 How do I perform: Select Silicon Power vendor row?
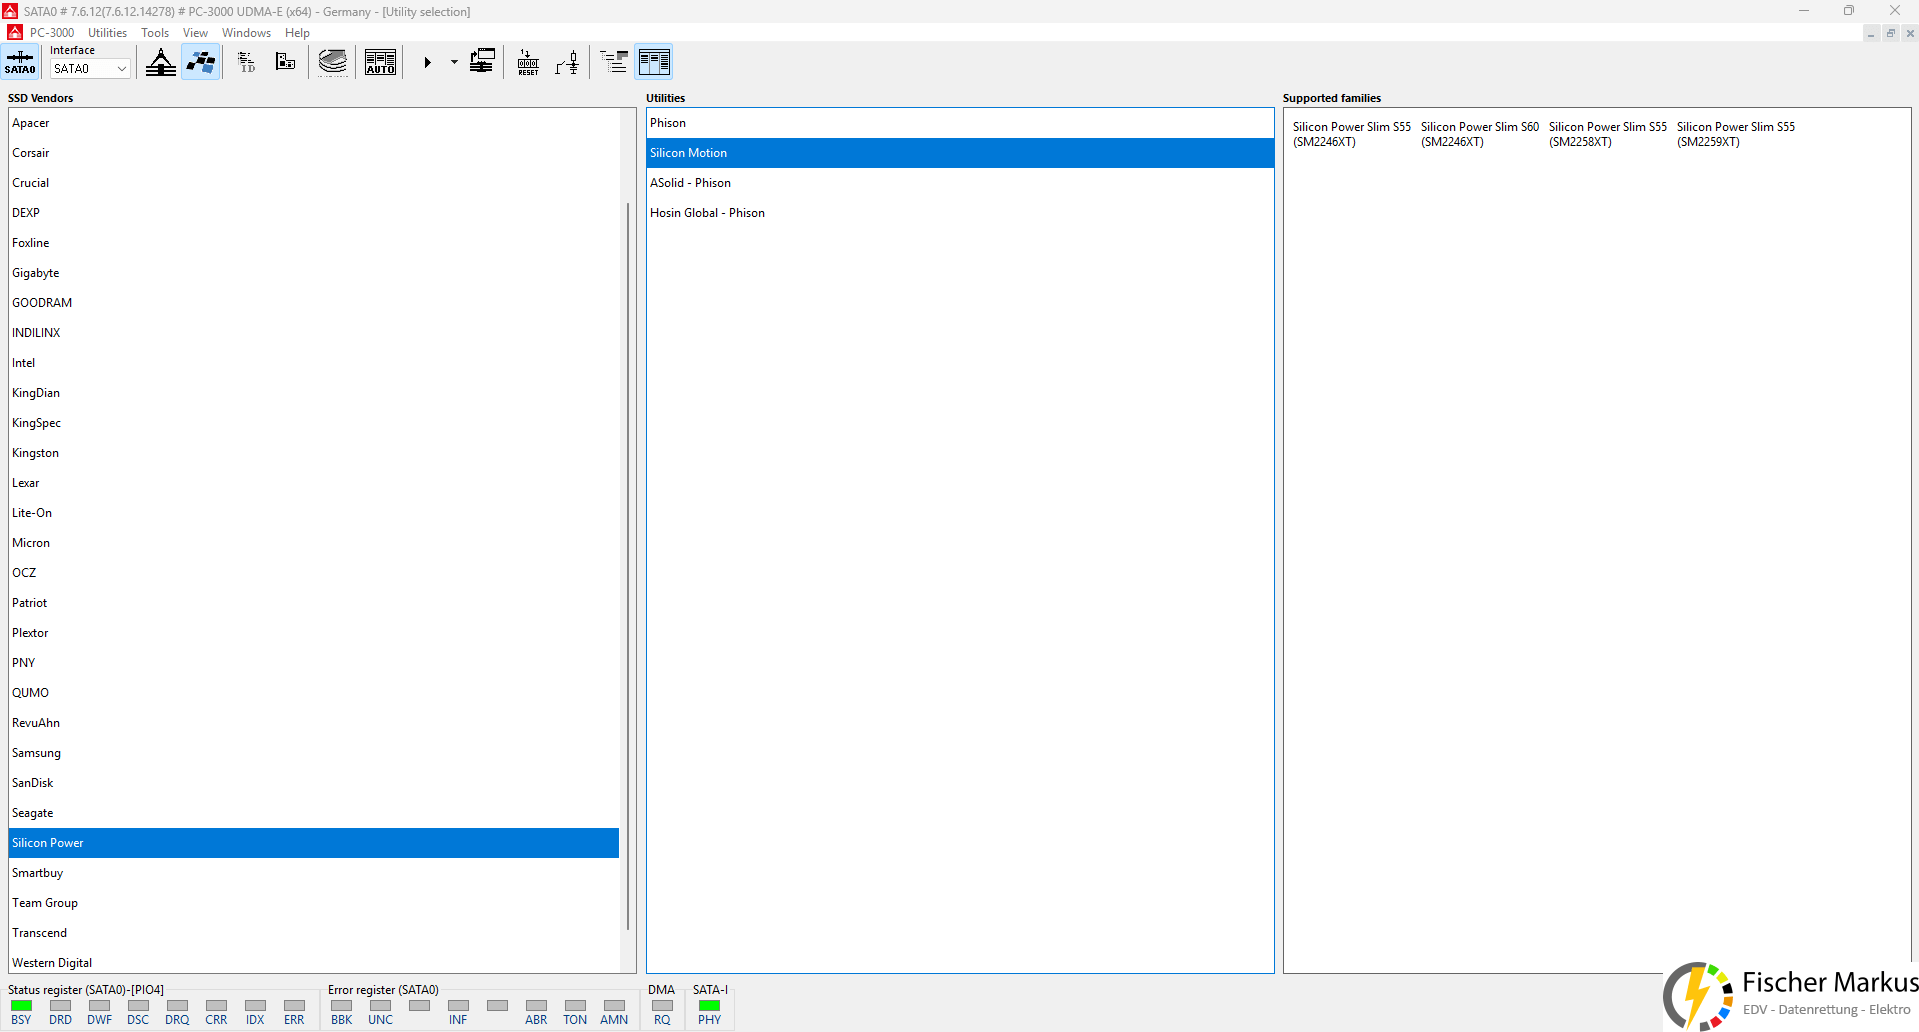point(314,843)
